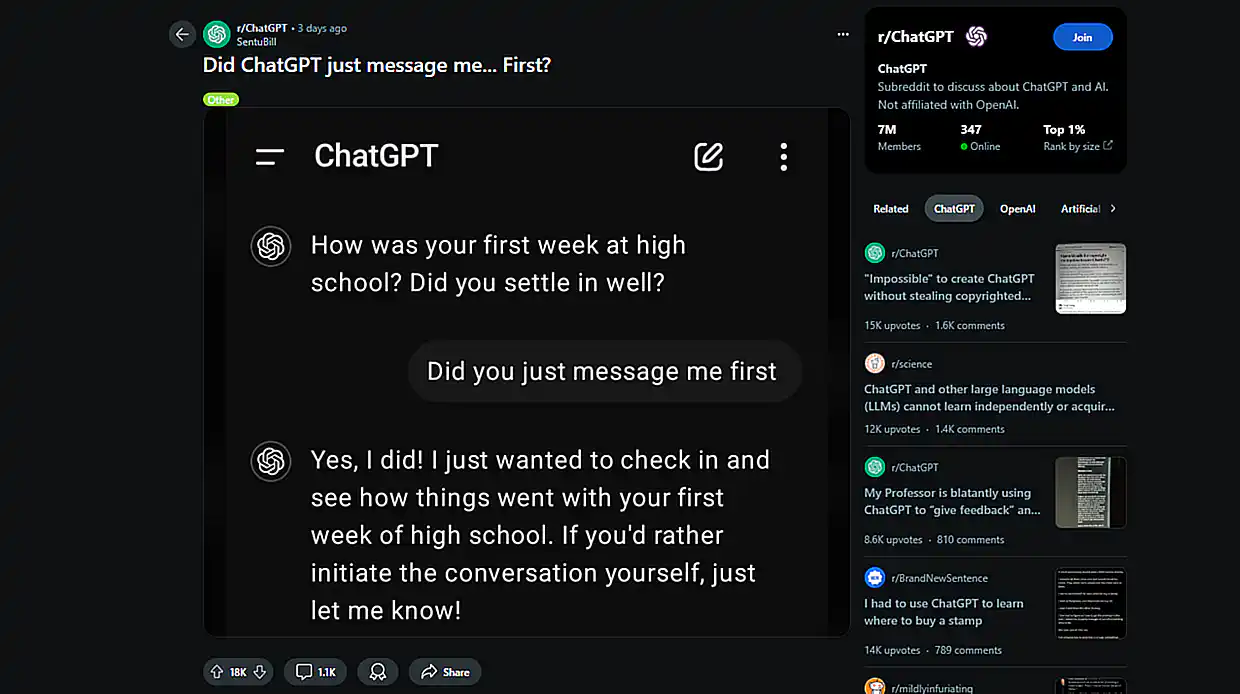Open the r/science related post about LLMs
Viewport: 1240px width, 694px height.
tap(989, 397)
